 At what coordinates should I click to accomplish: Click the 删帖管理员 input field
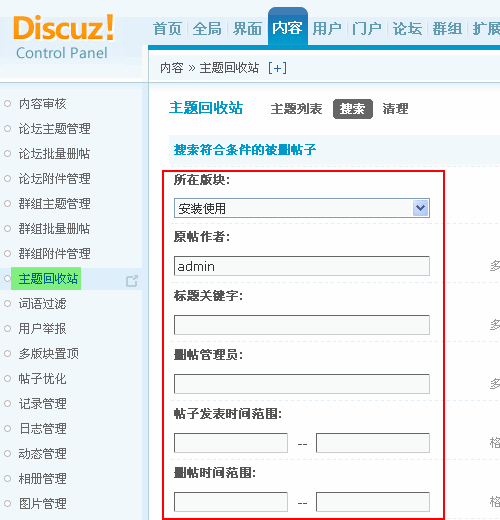pyautogui.click(x=302, y=384)
